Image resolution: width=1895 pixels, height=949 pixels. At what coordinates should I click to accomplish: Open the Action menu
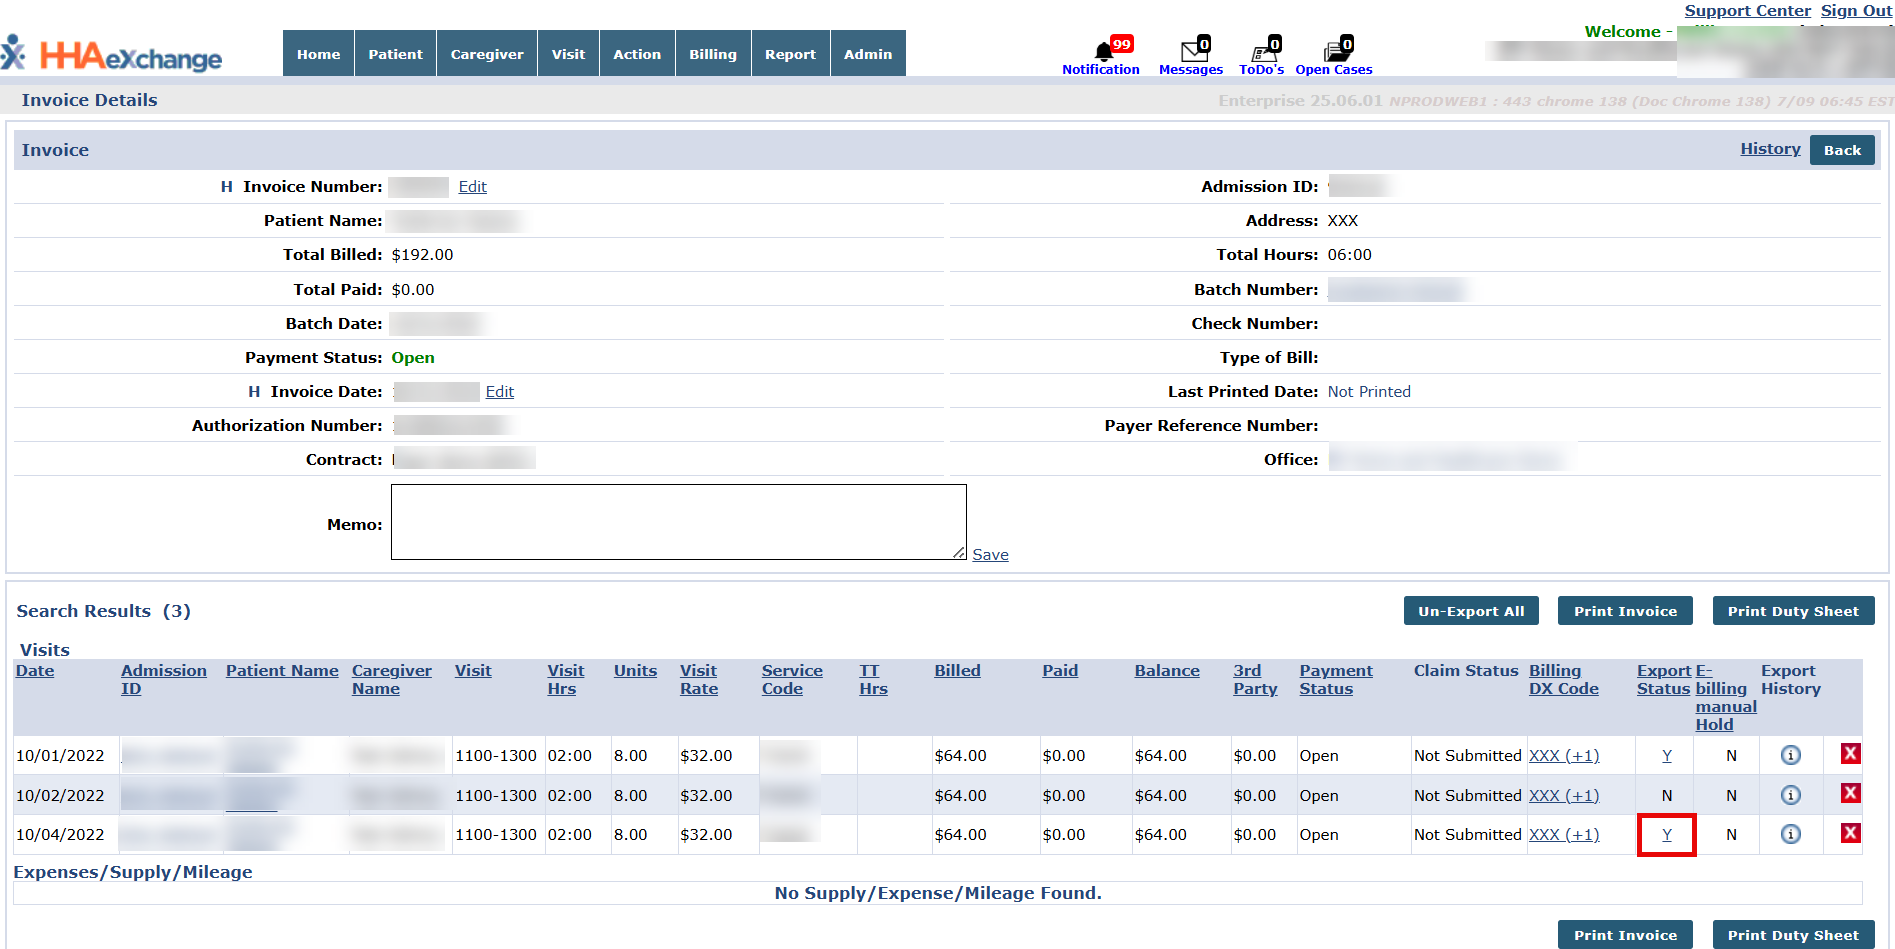pyautogui.click(x=637, y=54)
